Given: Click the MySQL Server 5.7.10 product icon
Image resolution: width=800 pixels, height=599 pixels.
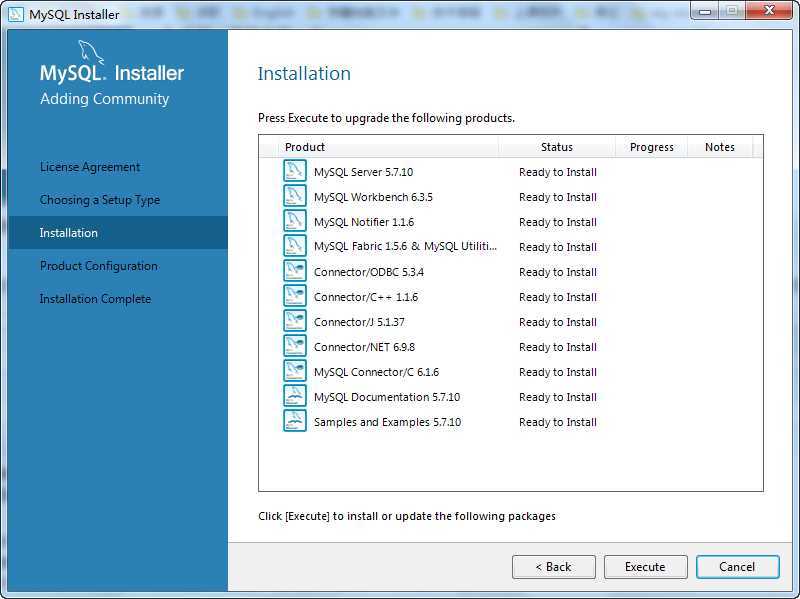Looking at the screenshot, I should pos(294,171).
